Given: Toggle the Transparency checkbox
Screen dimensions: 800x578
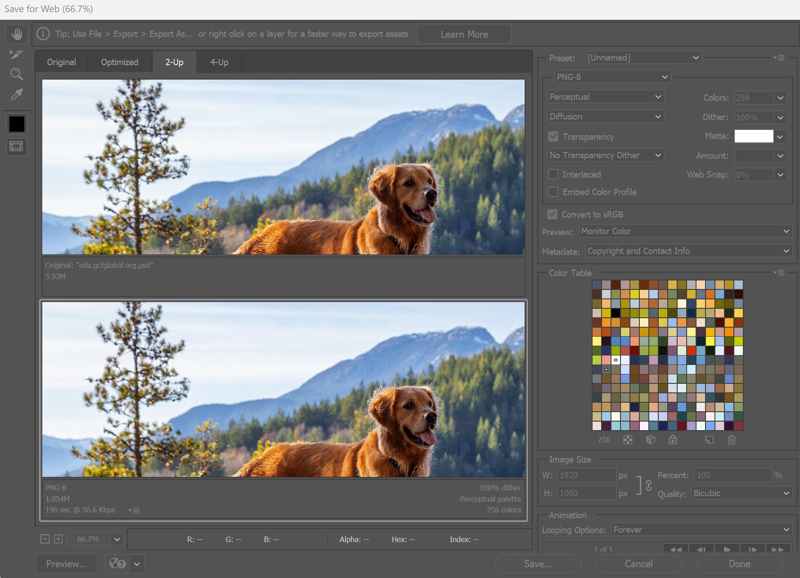Looking at the screenshot, I should pos(553,136).
